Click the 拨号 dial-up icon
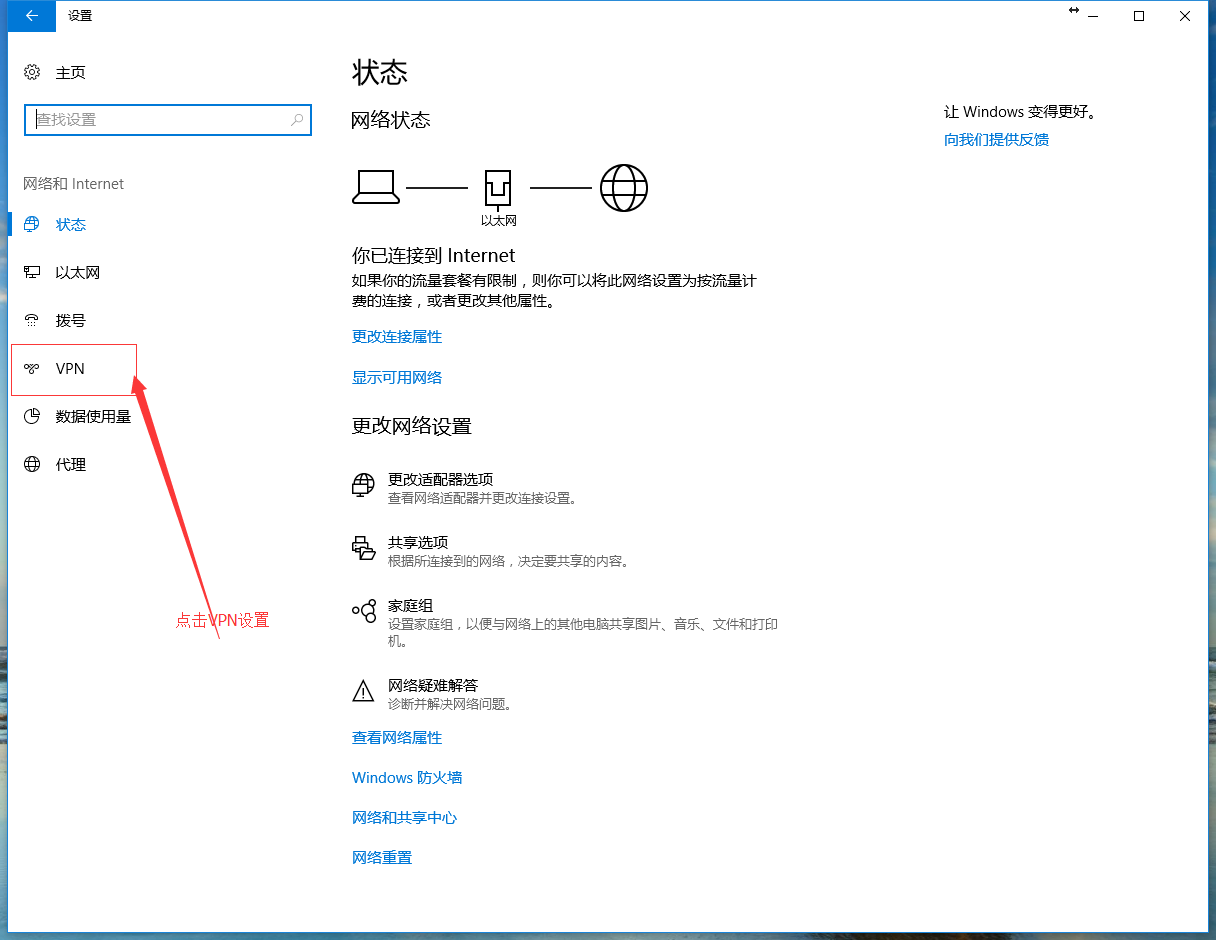The width and height of the screenshot is (1216, 940). pos(32,321)
